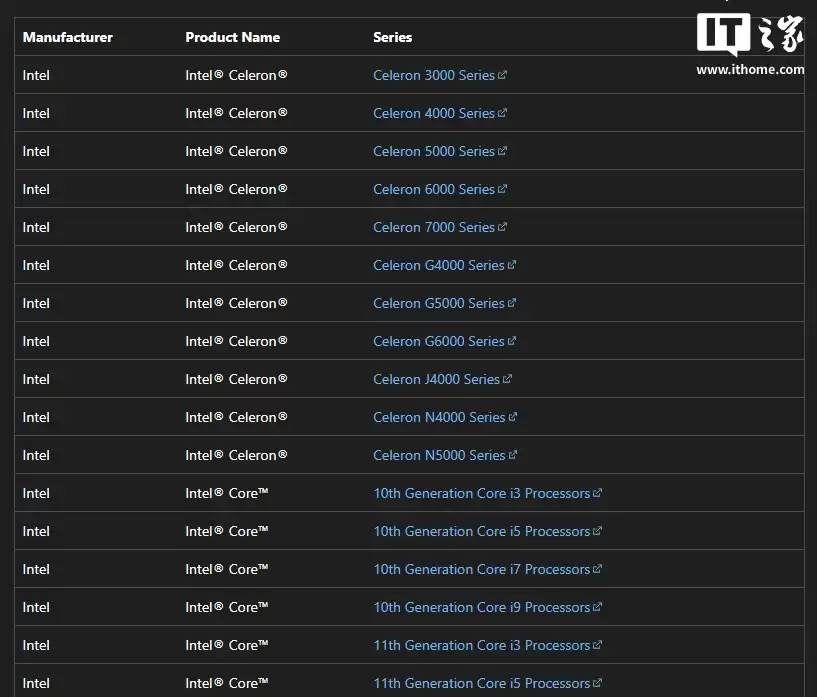817x697 pixels.
Task: Open the Celeron G6000 Series link
Action: click(438, 341)
